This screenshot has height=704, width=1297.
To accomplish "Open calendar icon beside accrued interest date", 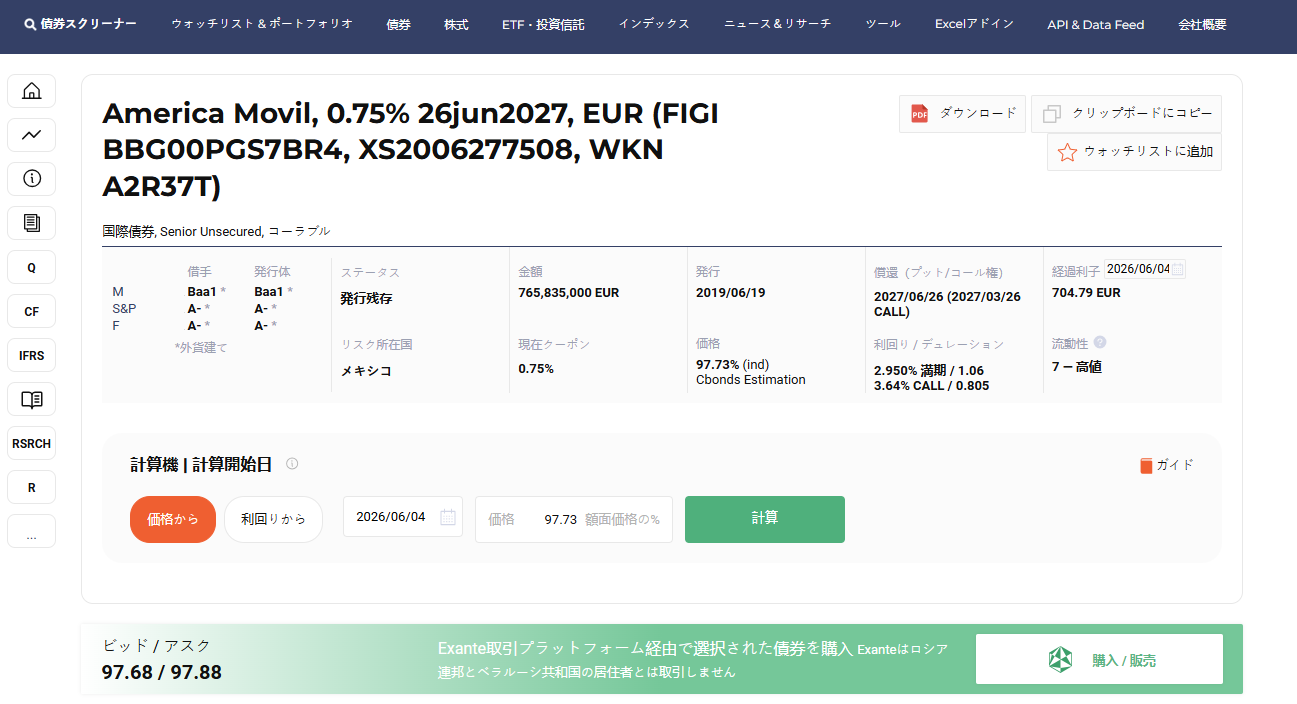I will (1178, 269).
